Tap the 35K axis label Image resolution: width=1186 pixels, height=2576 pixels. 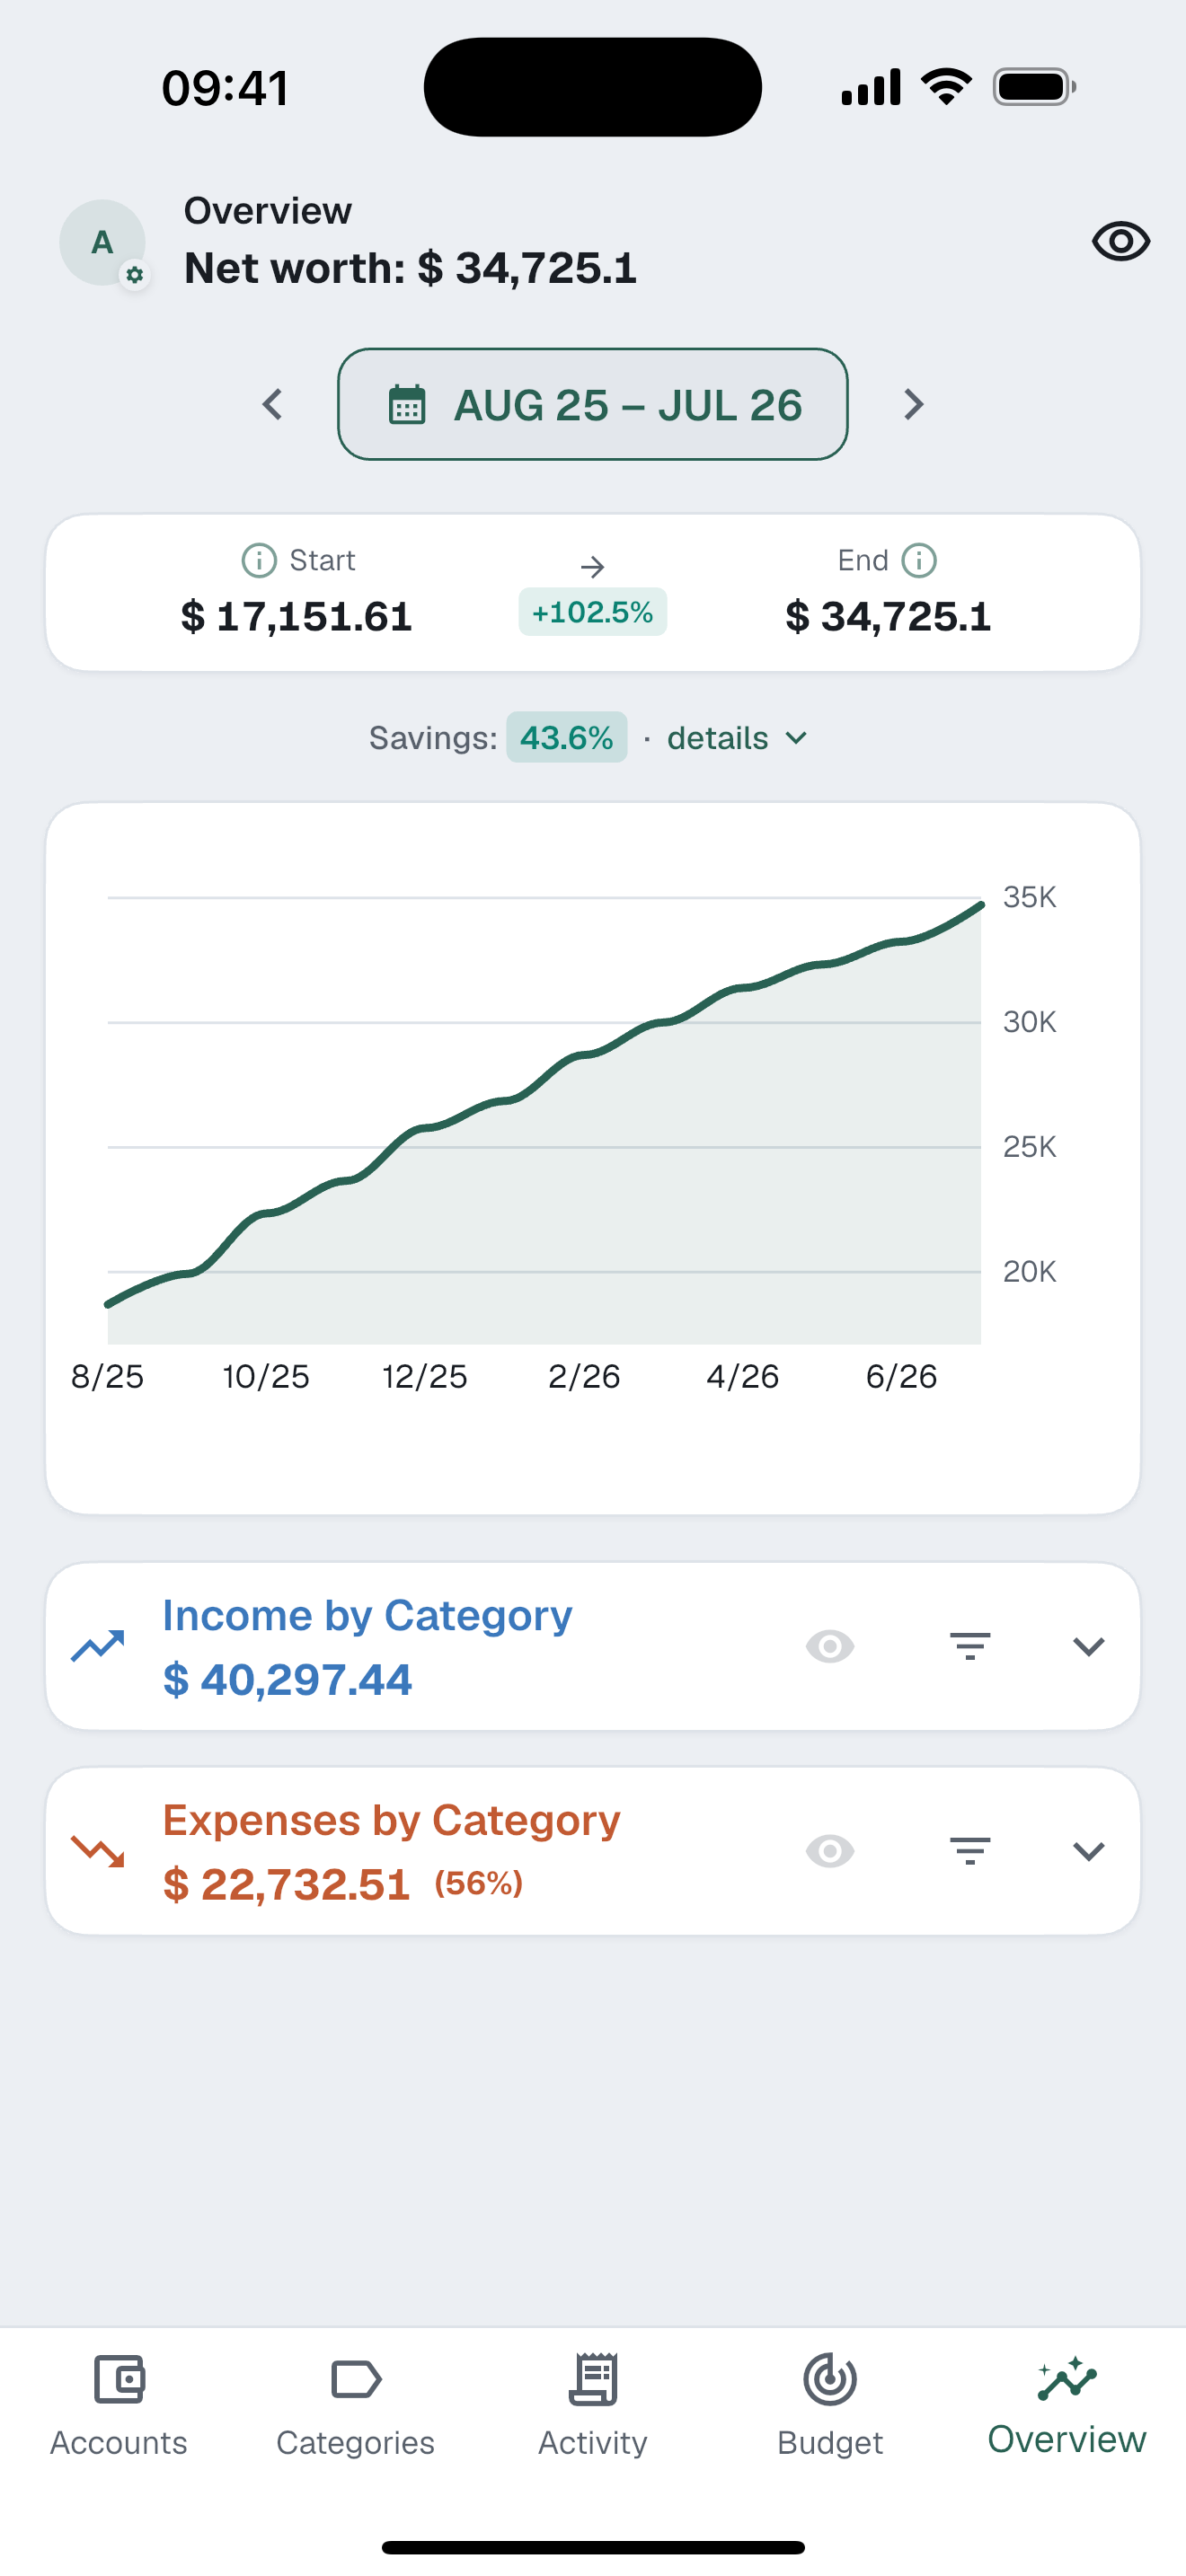pos(1029,897)
